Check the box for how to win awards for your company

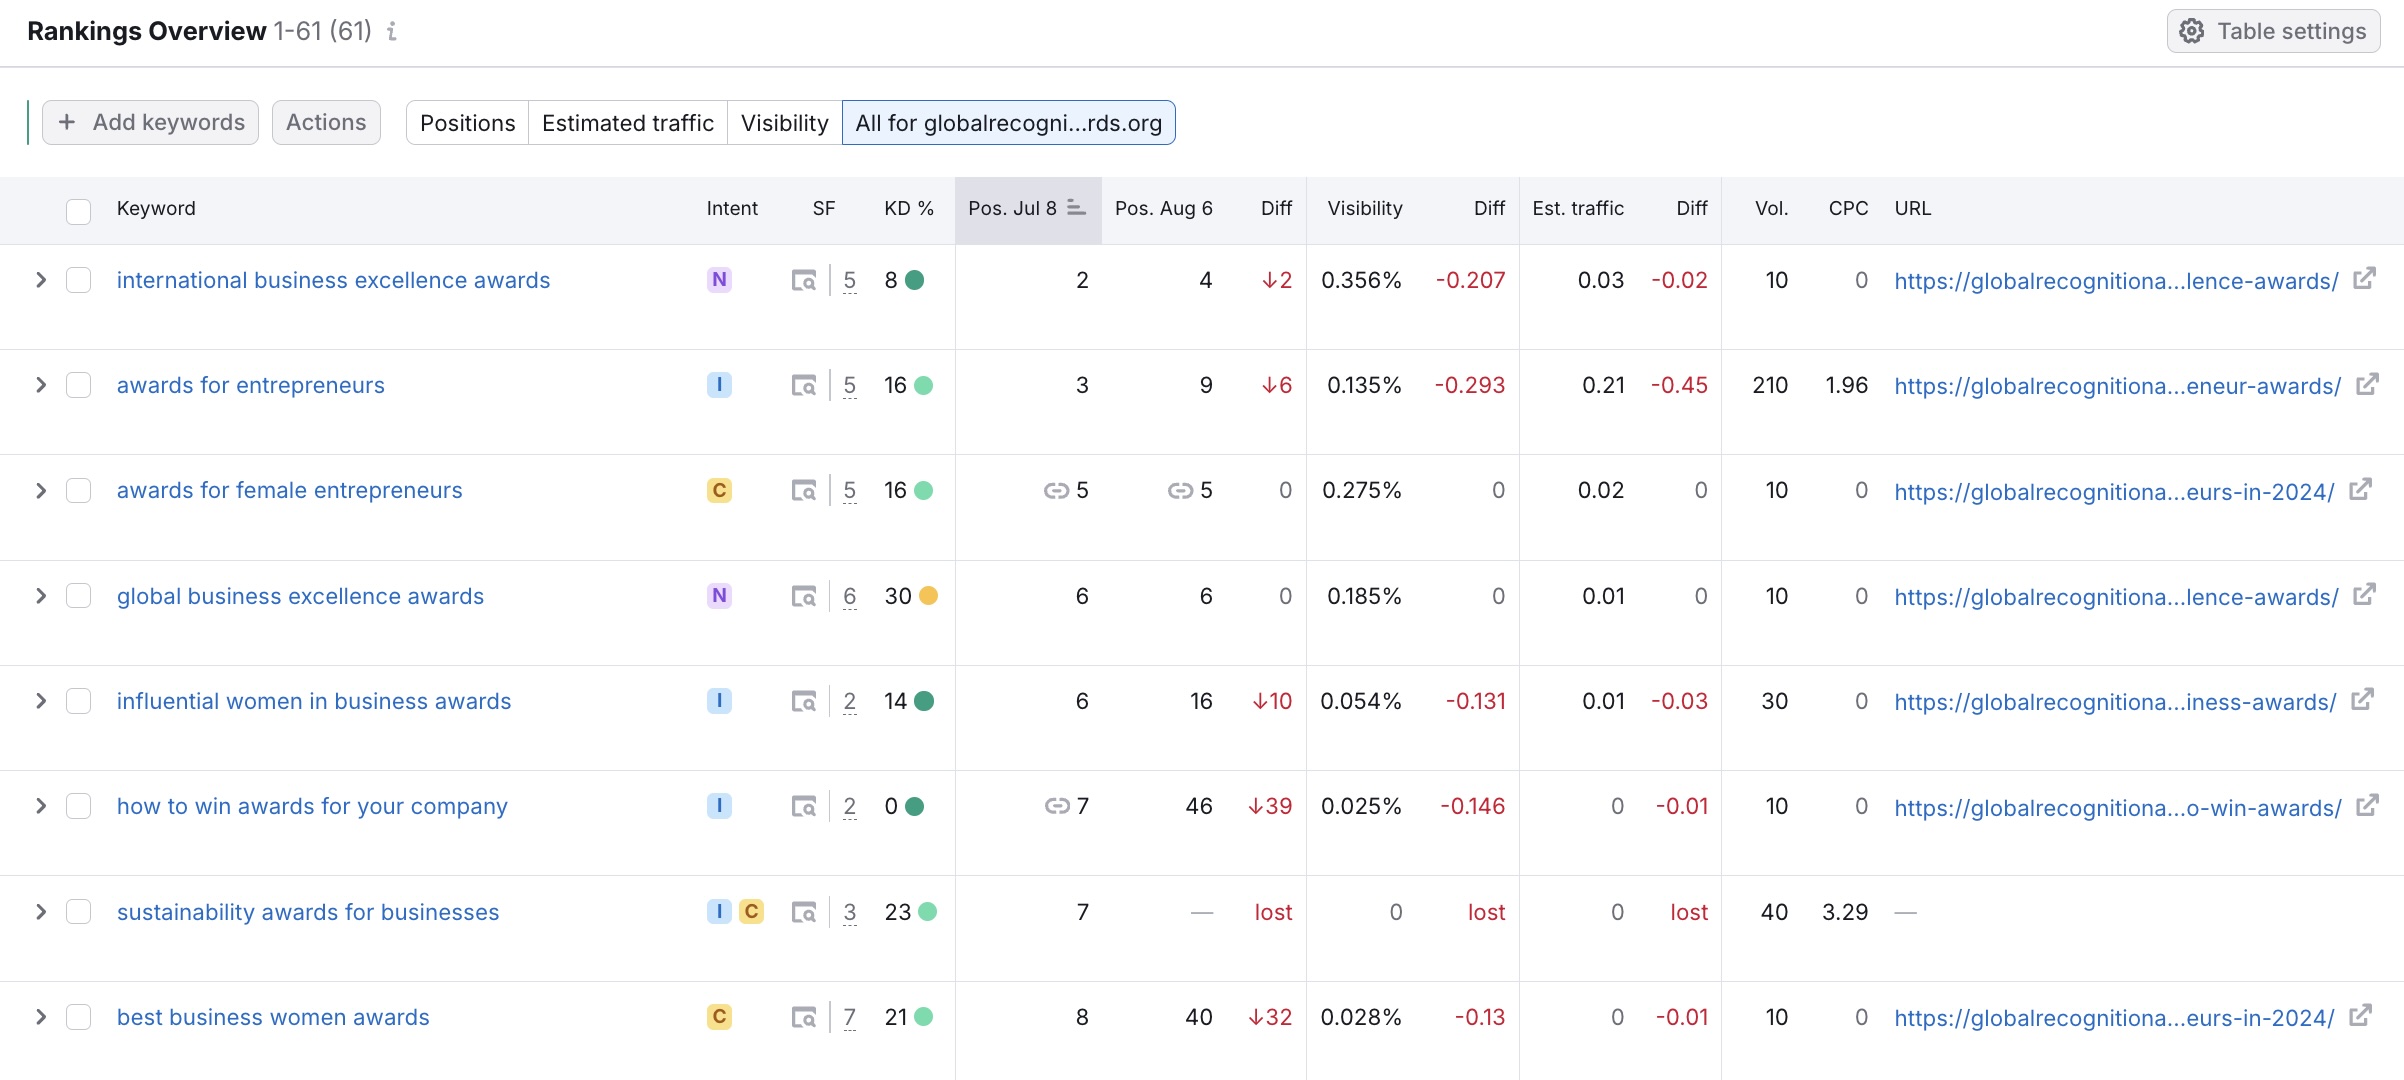78,806
